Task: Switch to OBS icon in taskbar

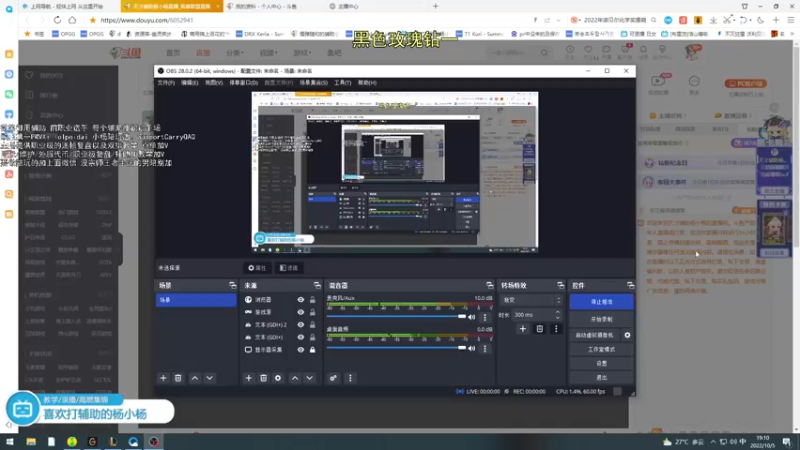Action: click(154, 442)
